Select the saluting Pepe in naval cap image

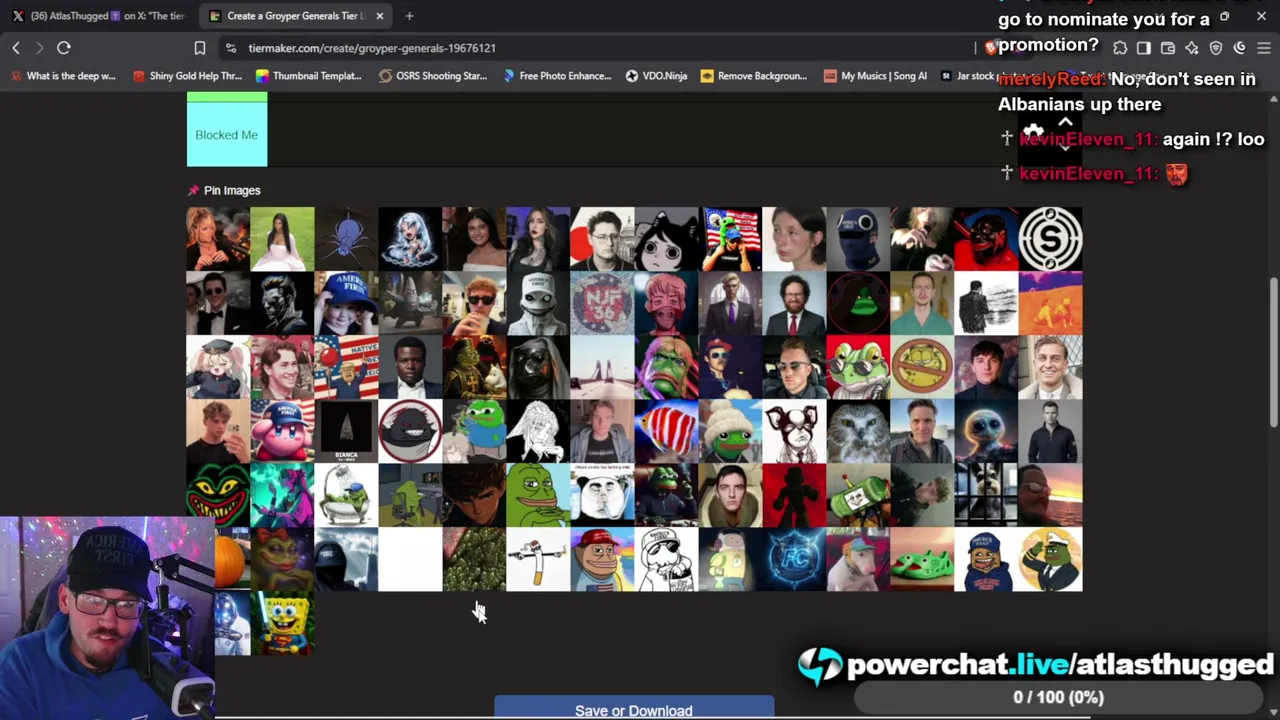coord(1050,559)
